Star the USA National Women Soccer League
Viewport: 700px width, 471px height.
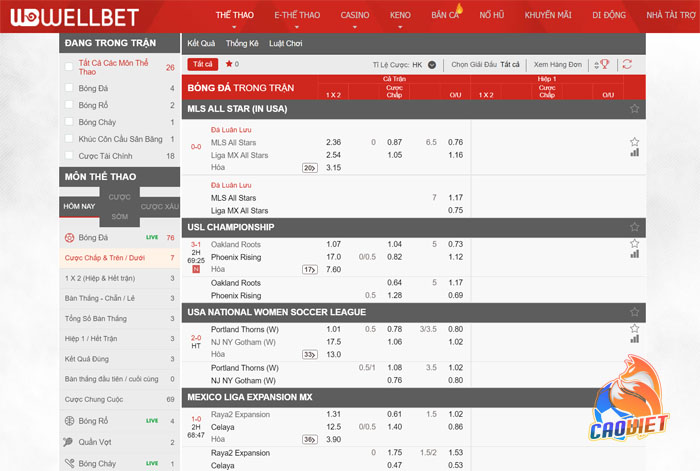634,312
